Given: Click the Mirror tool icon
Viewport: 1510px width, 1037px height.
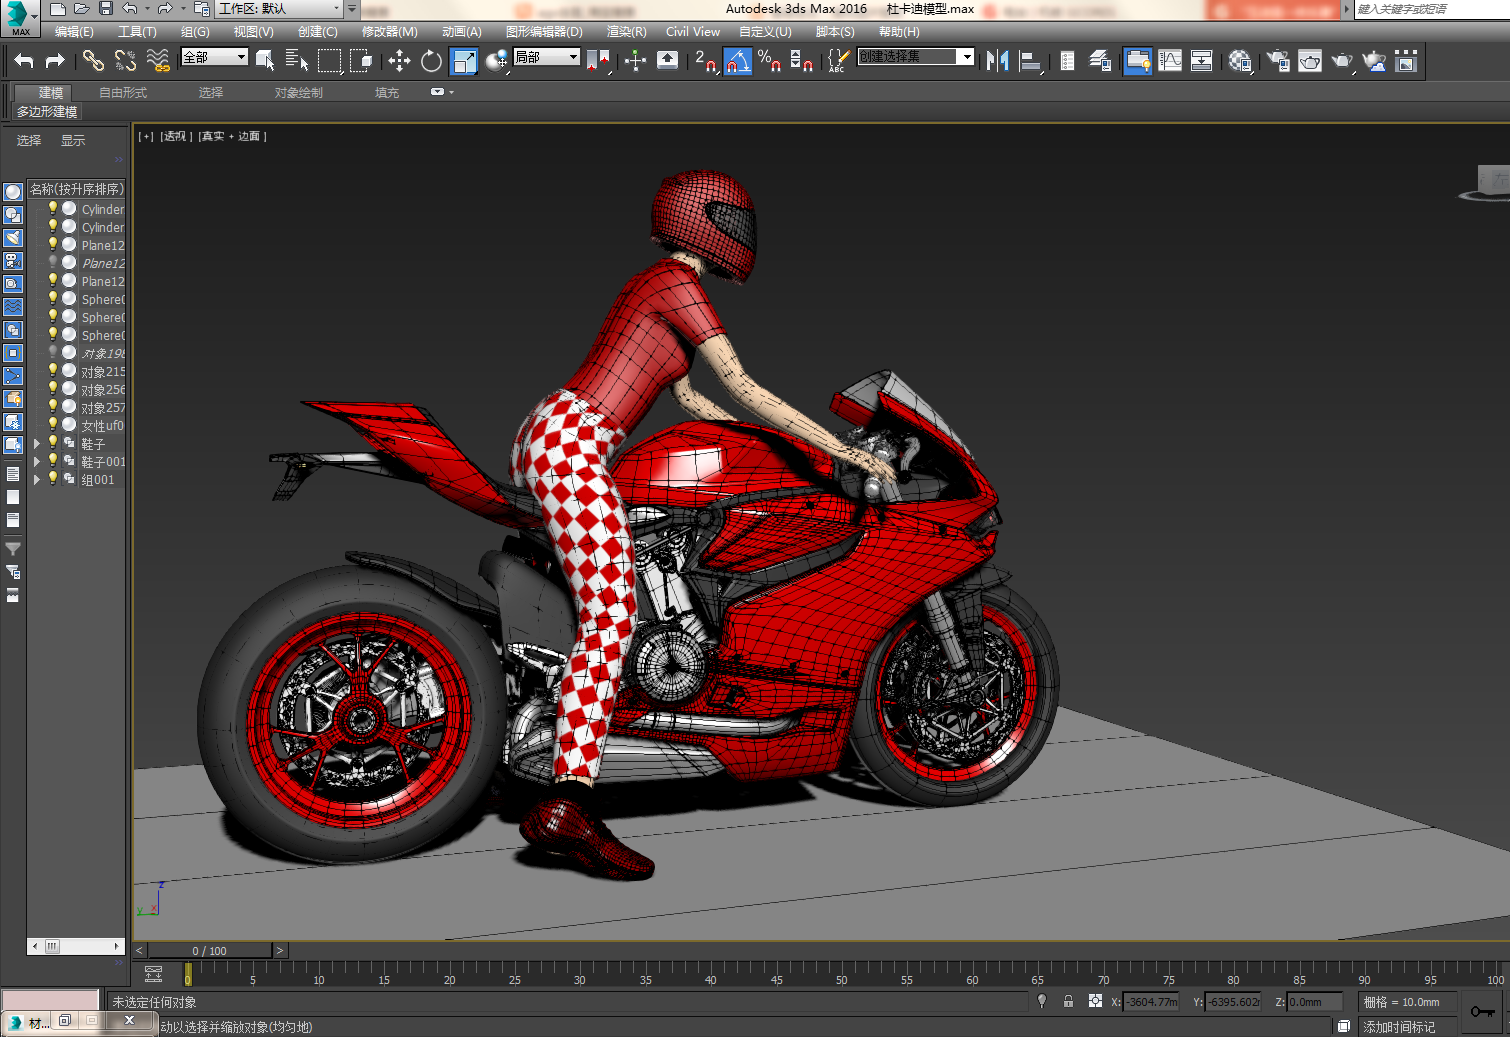Looking at the screenshot, I should (x=997, y=61).
